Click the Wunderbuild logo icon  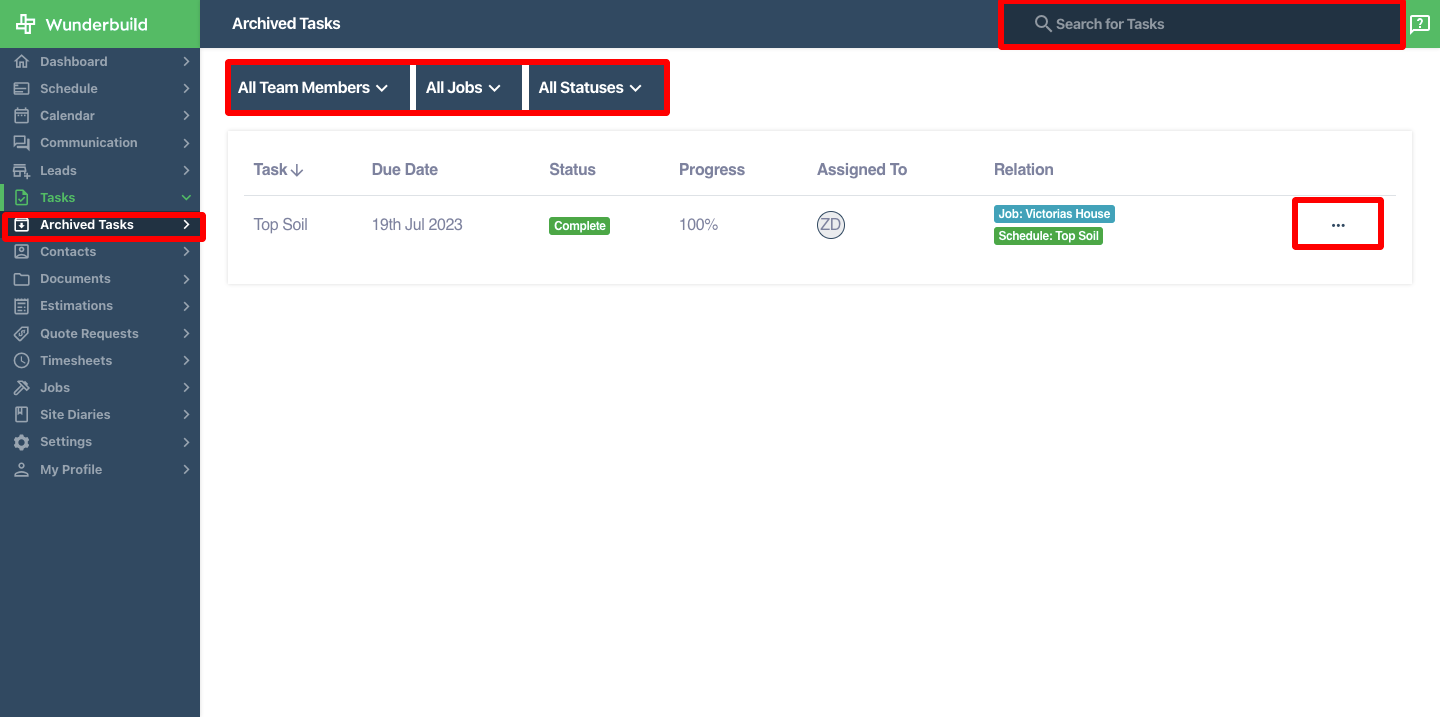point(25,24)
